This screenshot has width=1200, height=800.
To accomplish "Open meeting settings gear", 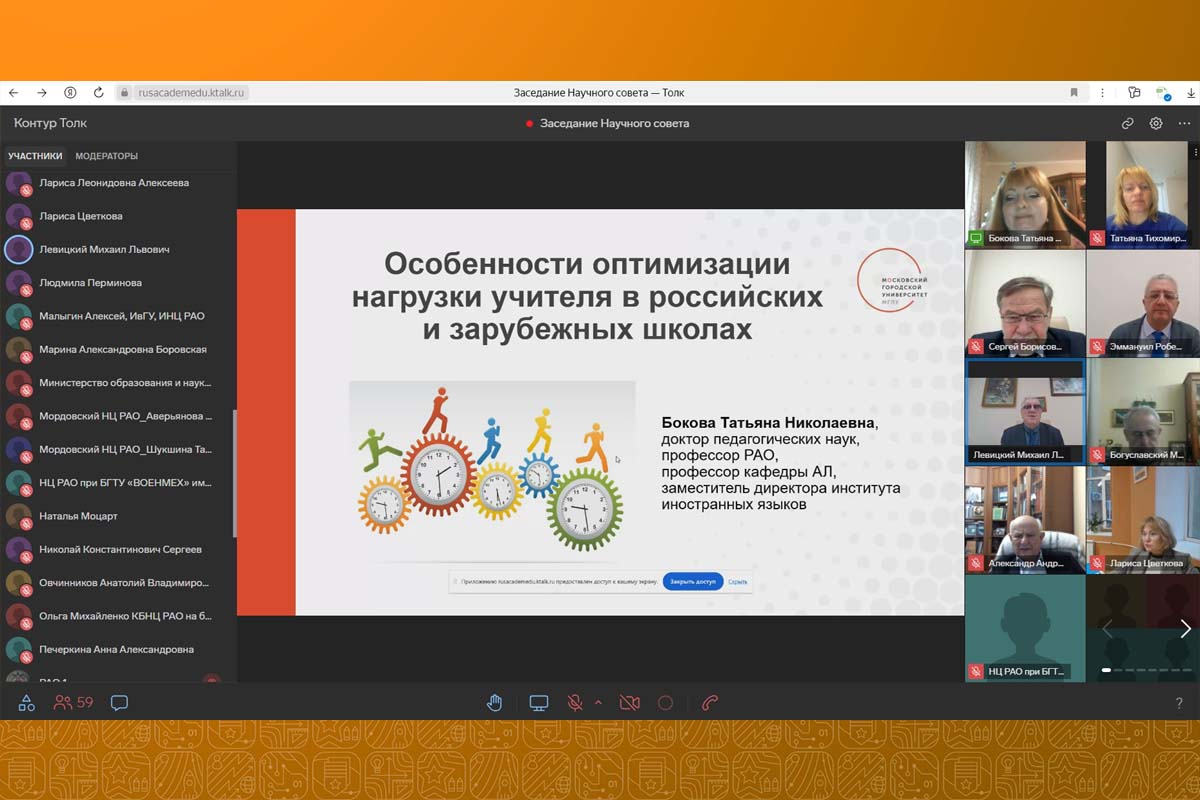I will (x=1156, y=124).
